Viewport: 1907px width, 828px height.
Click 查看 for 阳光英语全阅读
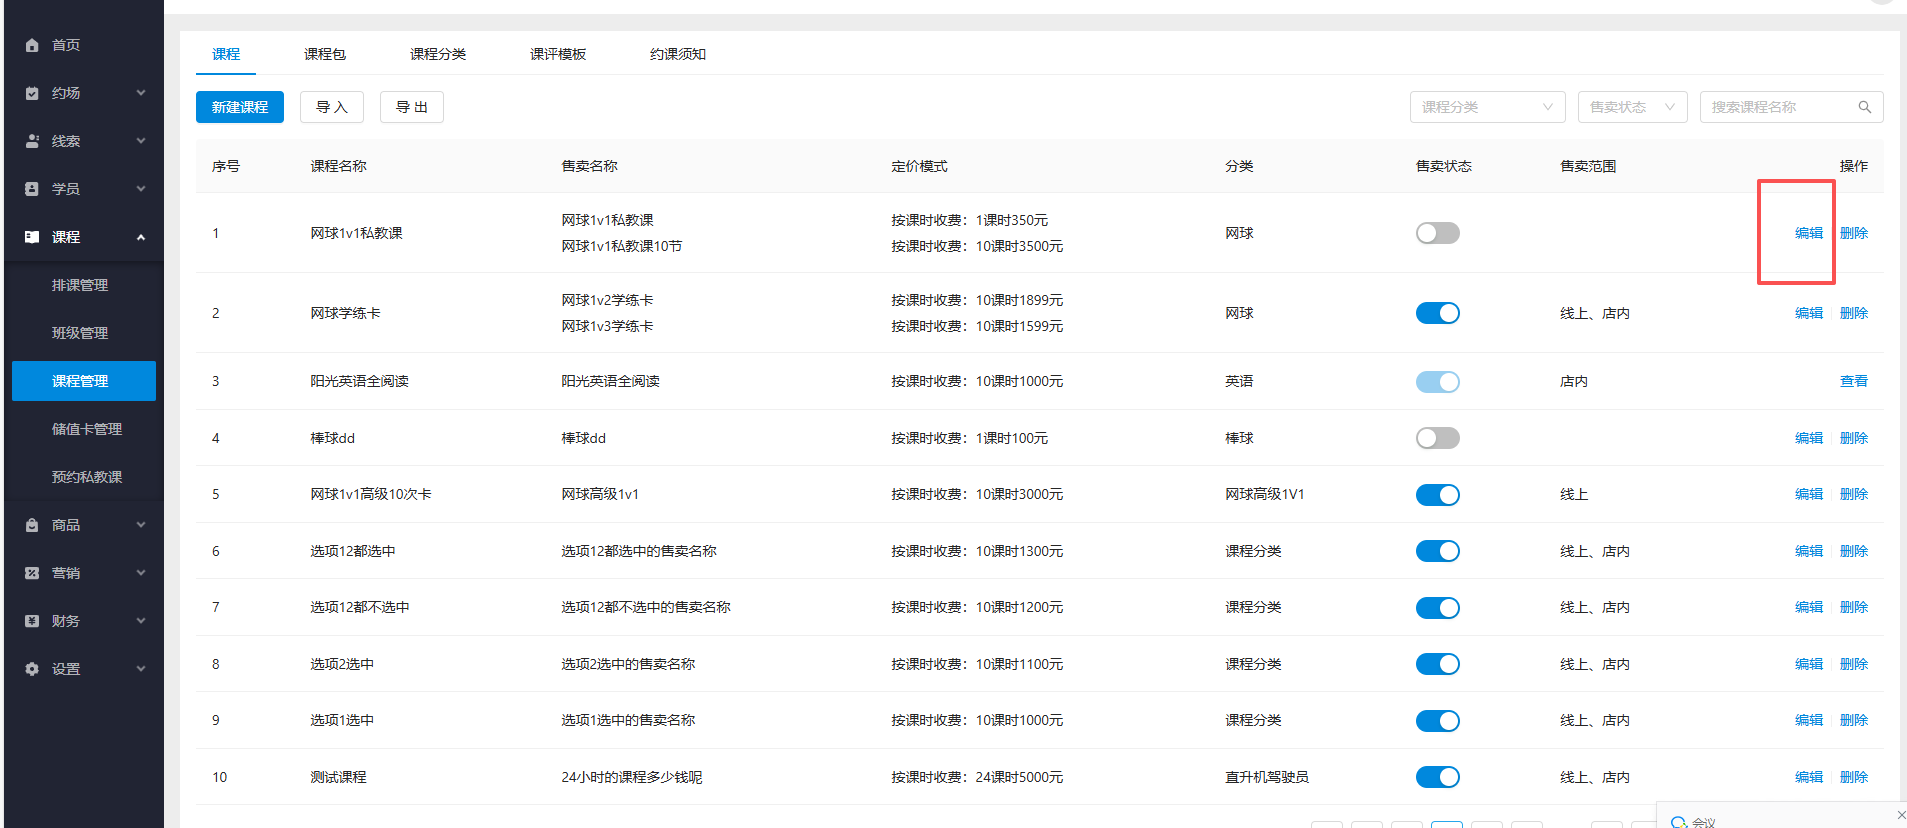(1854, 381)
